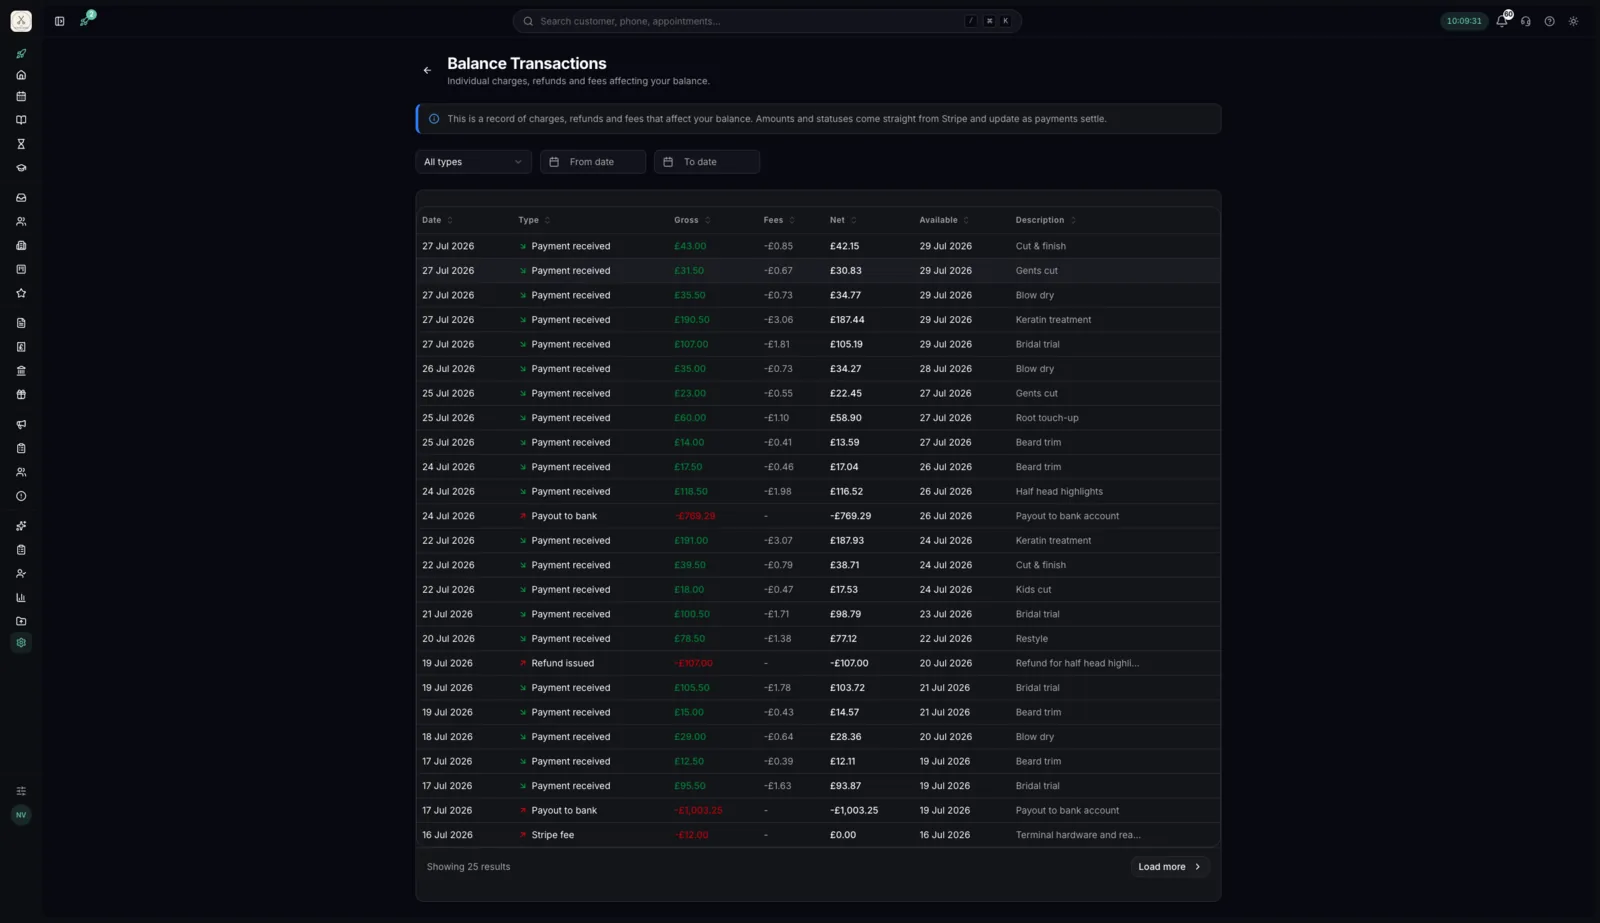Sort table by Type column
1600x923 pixels.
(x=534, y=220)
